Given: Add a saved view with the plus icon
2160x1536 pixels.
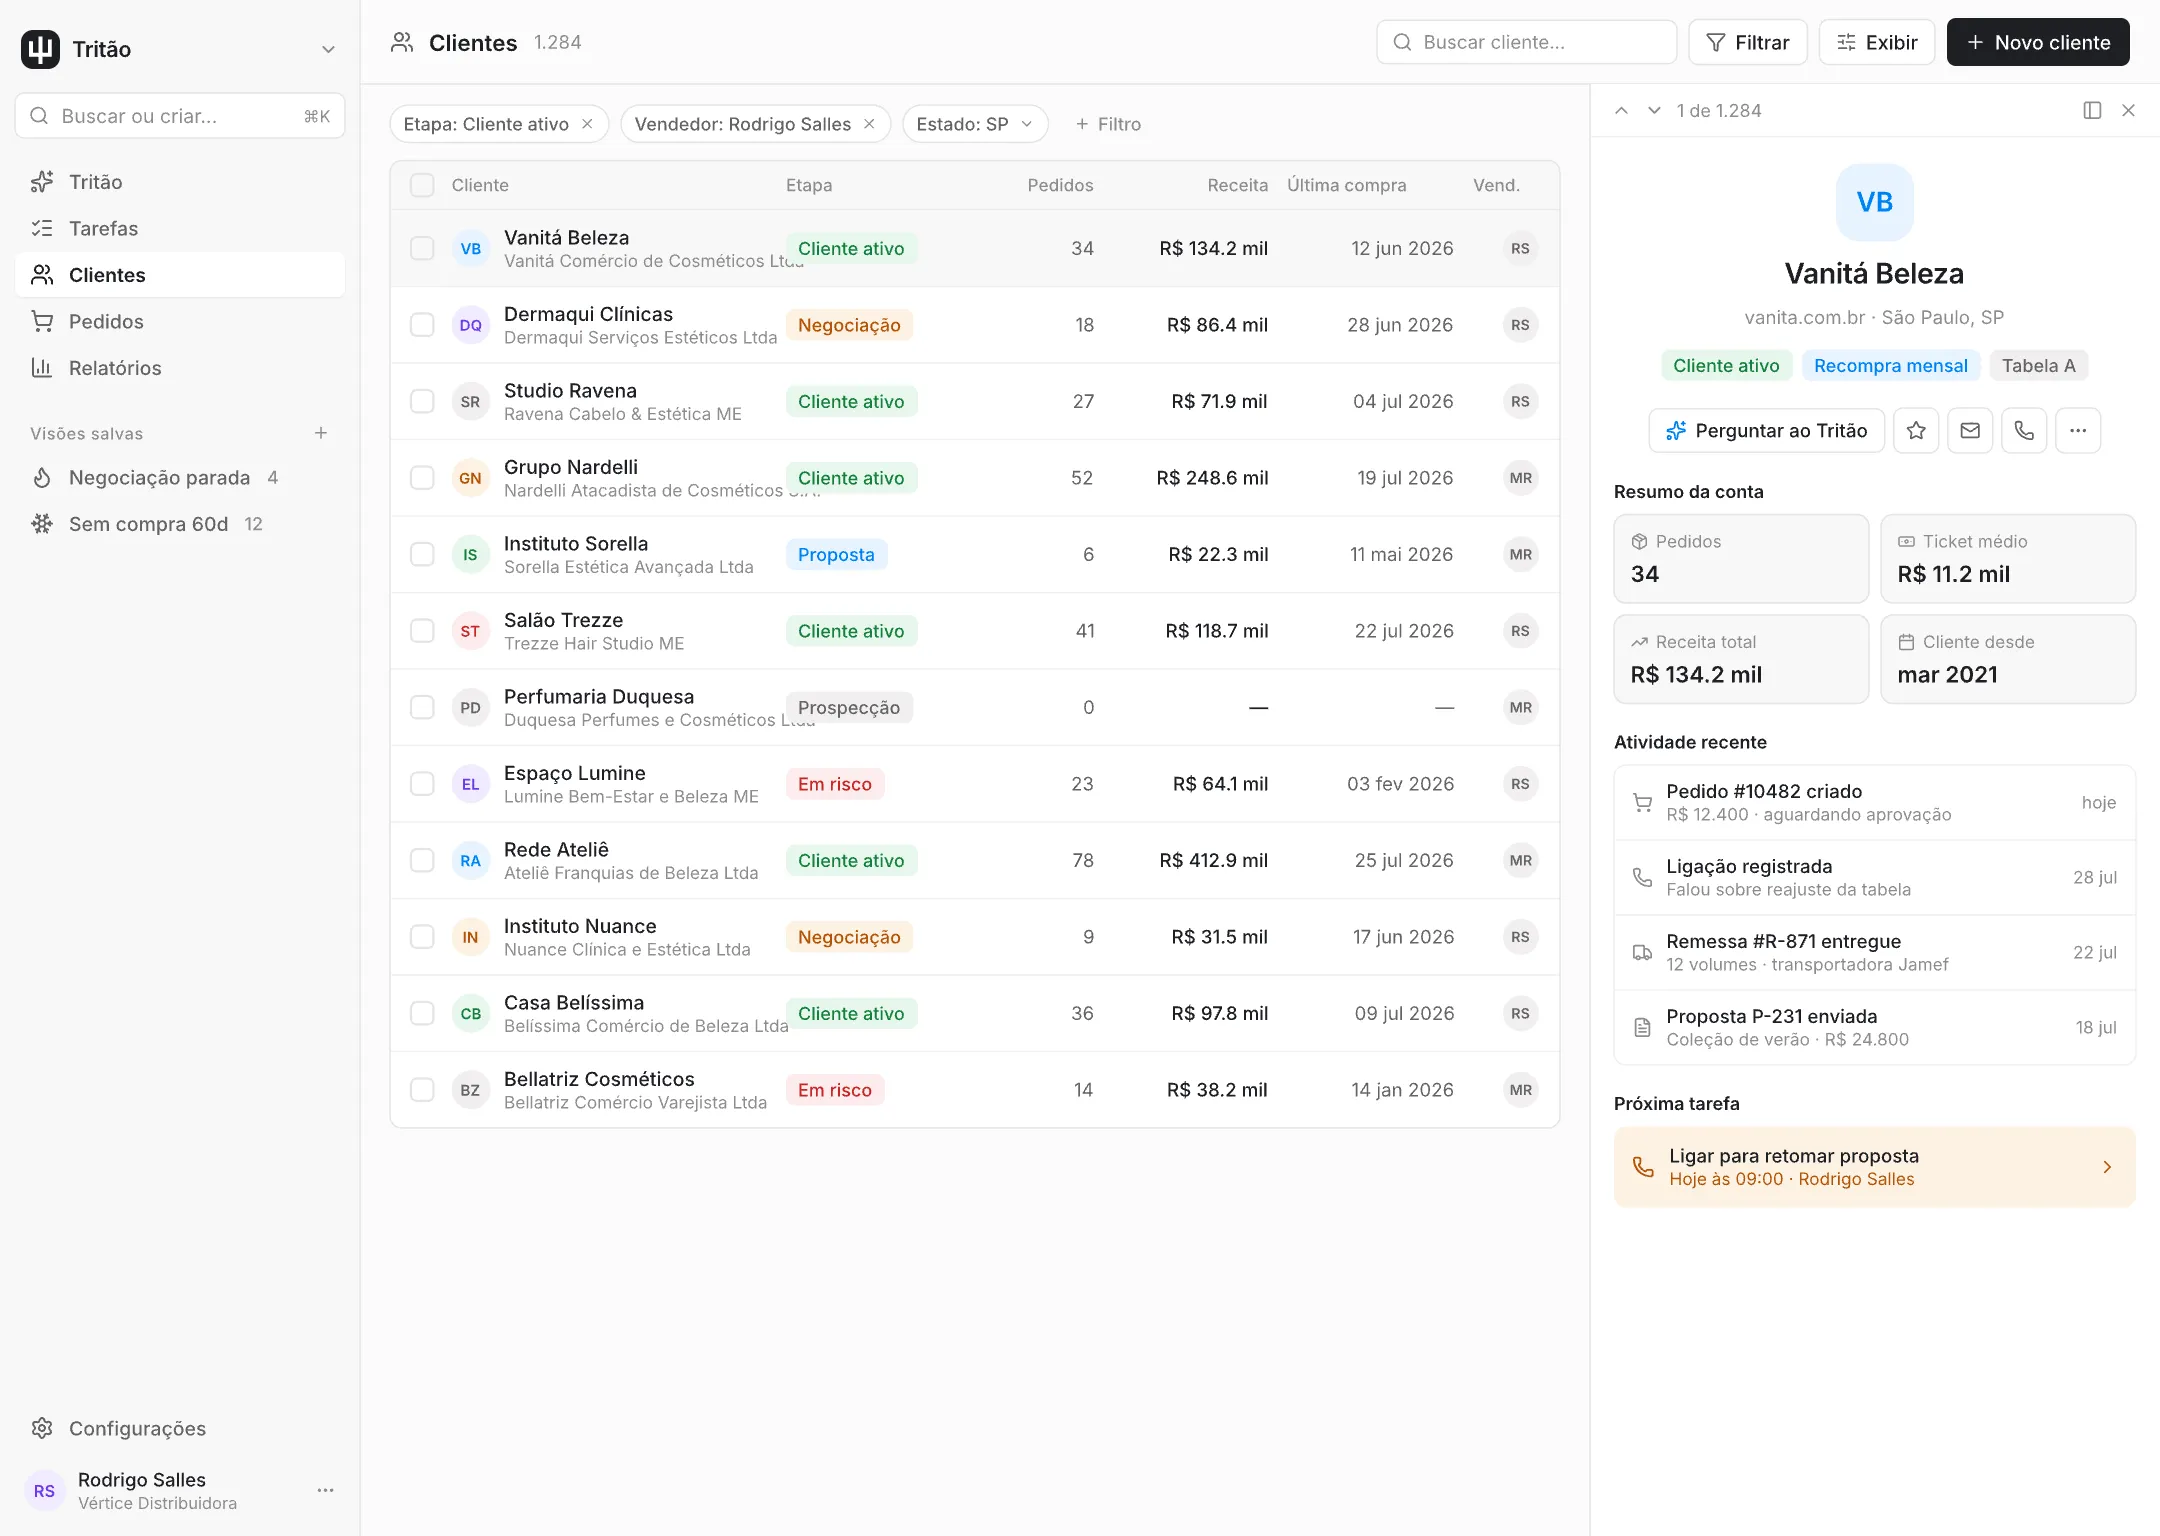Looking at the screenshot, I should click(x=321, y=433).
